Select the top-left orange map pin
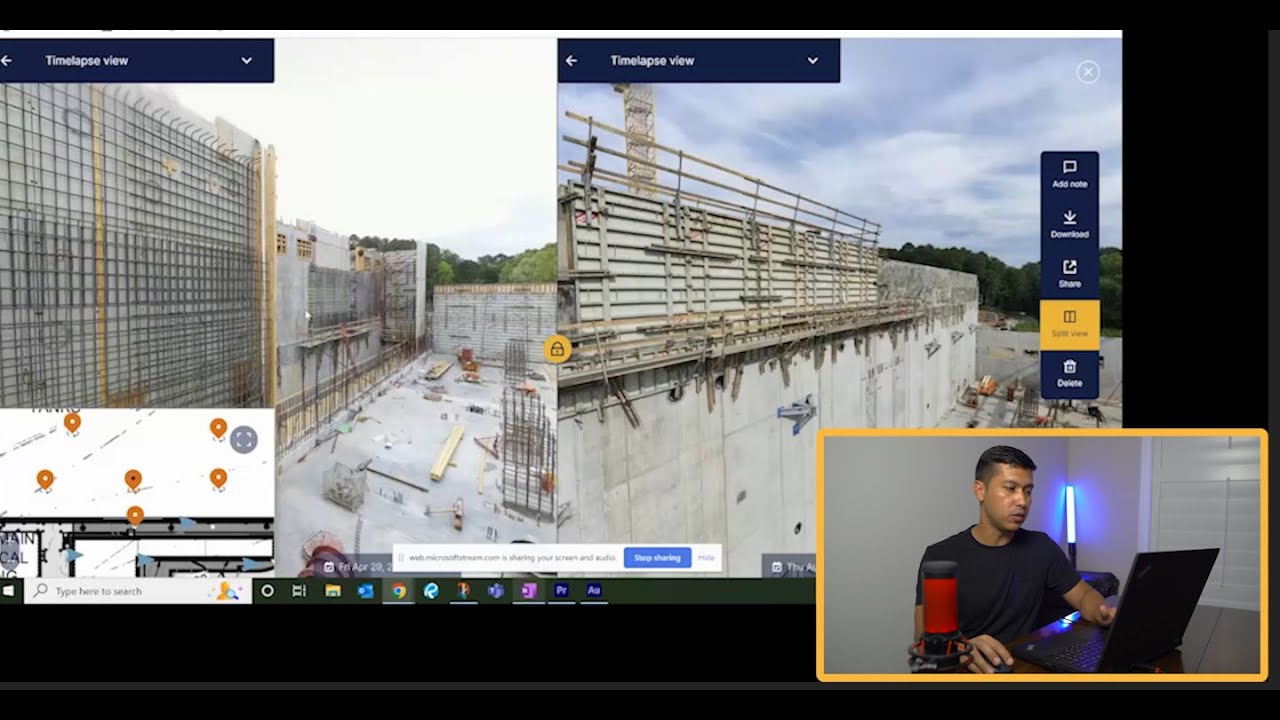Viewport: 1280px width, 720px height. [x=72, y=424]
